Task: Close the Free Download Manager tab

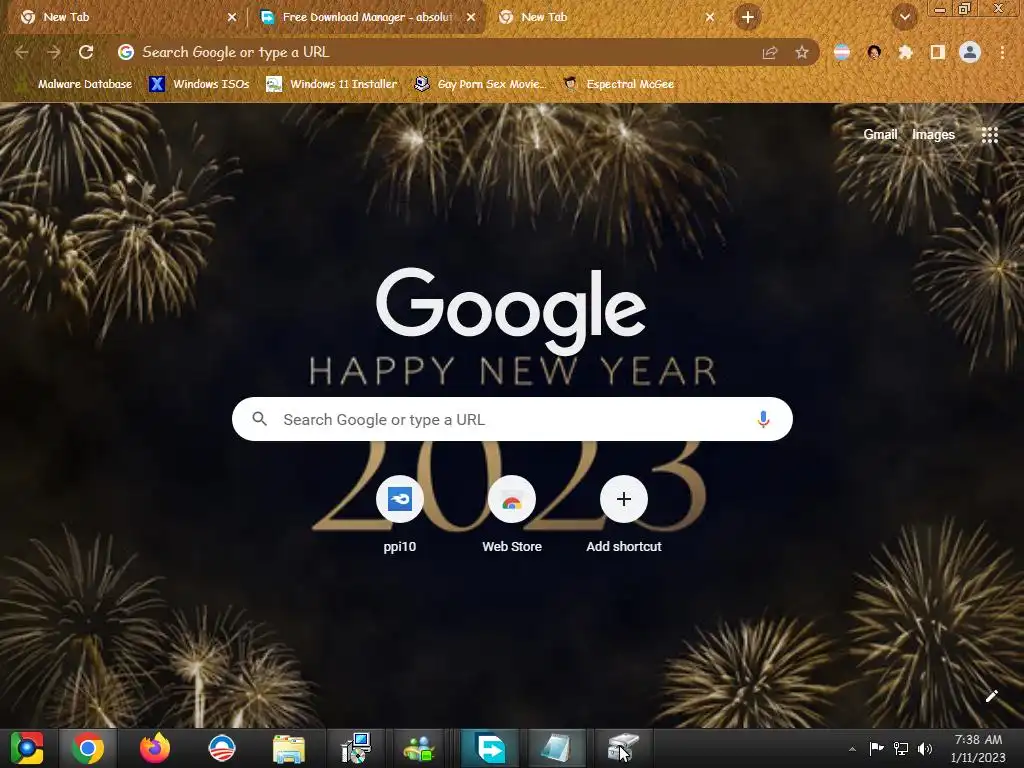Action: click(x=471, y=18)
